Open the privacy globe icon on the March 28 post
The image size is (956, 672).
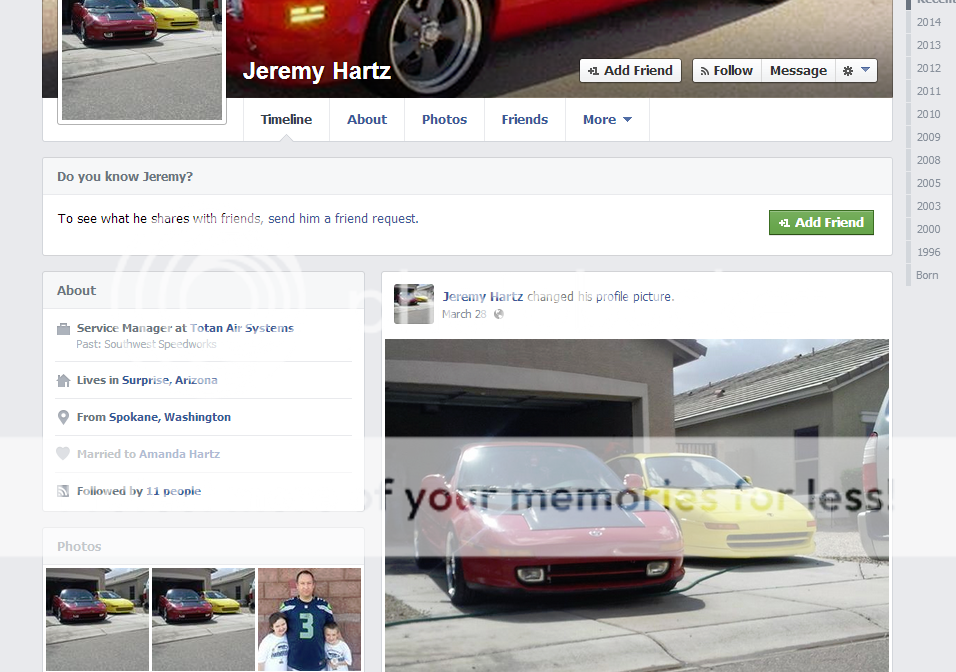tap(497, 313)
